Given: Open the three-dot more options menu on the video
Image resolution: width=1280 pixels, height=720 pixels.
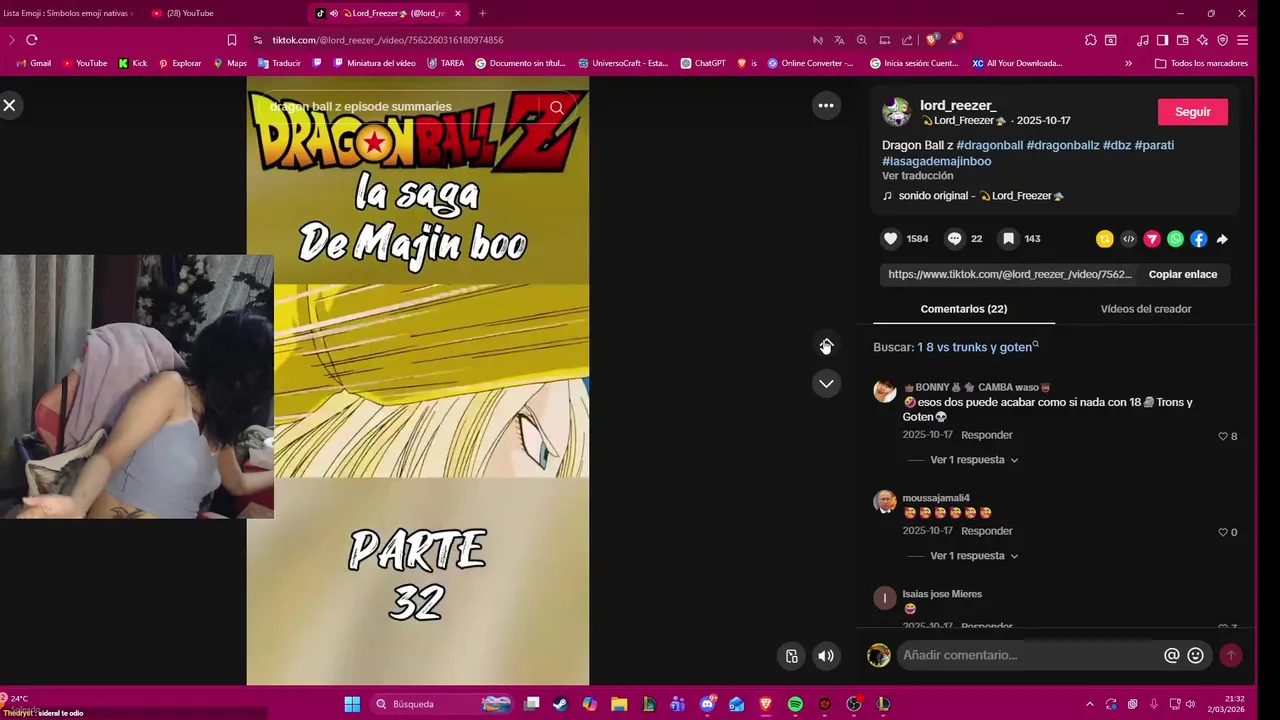Looking at the screenshot, I should click(826, 105).
